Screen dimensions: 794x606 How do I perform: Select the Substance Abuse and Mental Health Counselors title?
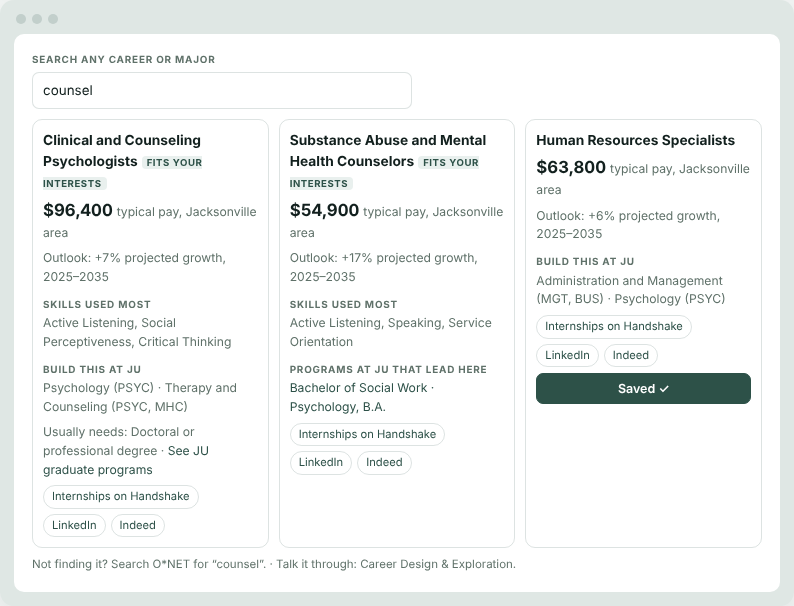(388, 150)
